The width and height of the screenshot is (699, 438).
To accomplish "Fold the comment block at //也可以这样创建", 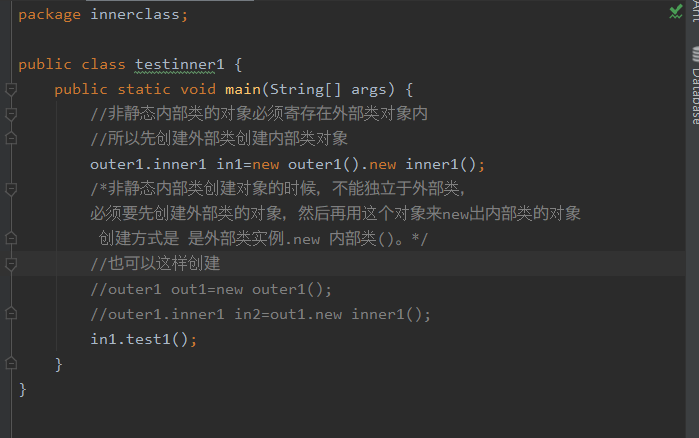I will pyautogui.click(x=11, y=264).
